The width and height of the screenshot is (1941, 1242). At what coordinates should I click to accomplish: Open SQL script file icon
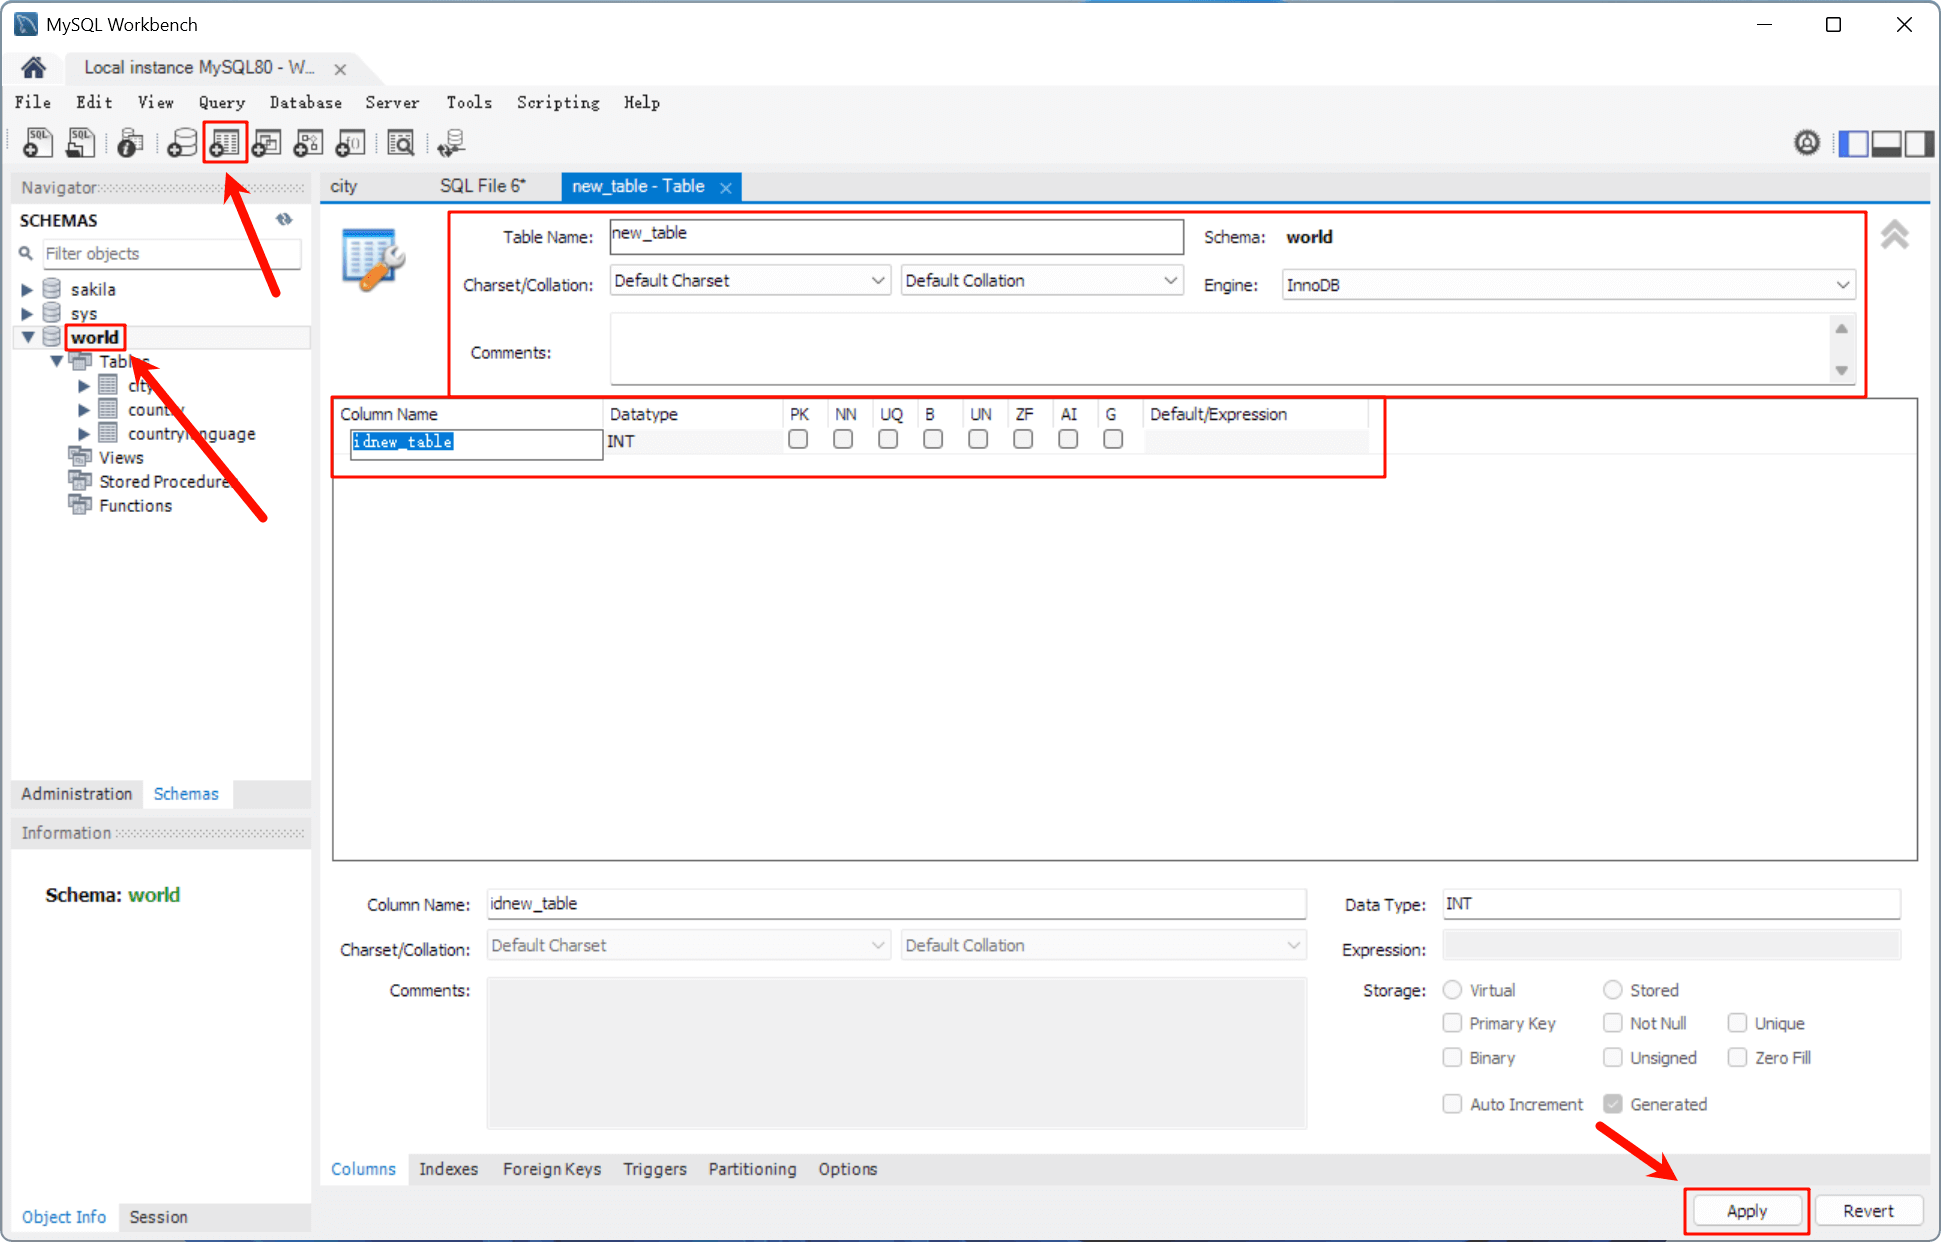tap(81, 143)
